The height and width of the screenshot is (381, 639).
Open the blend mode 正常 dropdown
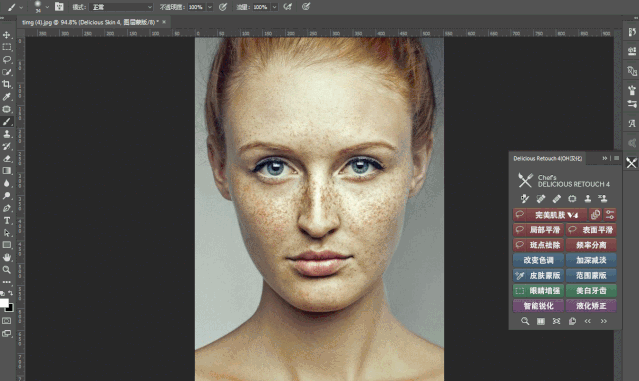tap(121, 7)
